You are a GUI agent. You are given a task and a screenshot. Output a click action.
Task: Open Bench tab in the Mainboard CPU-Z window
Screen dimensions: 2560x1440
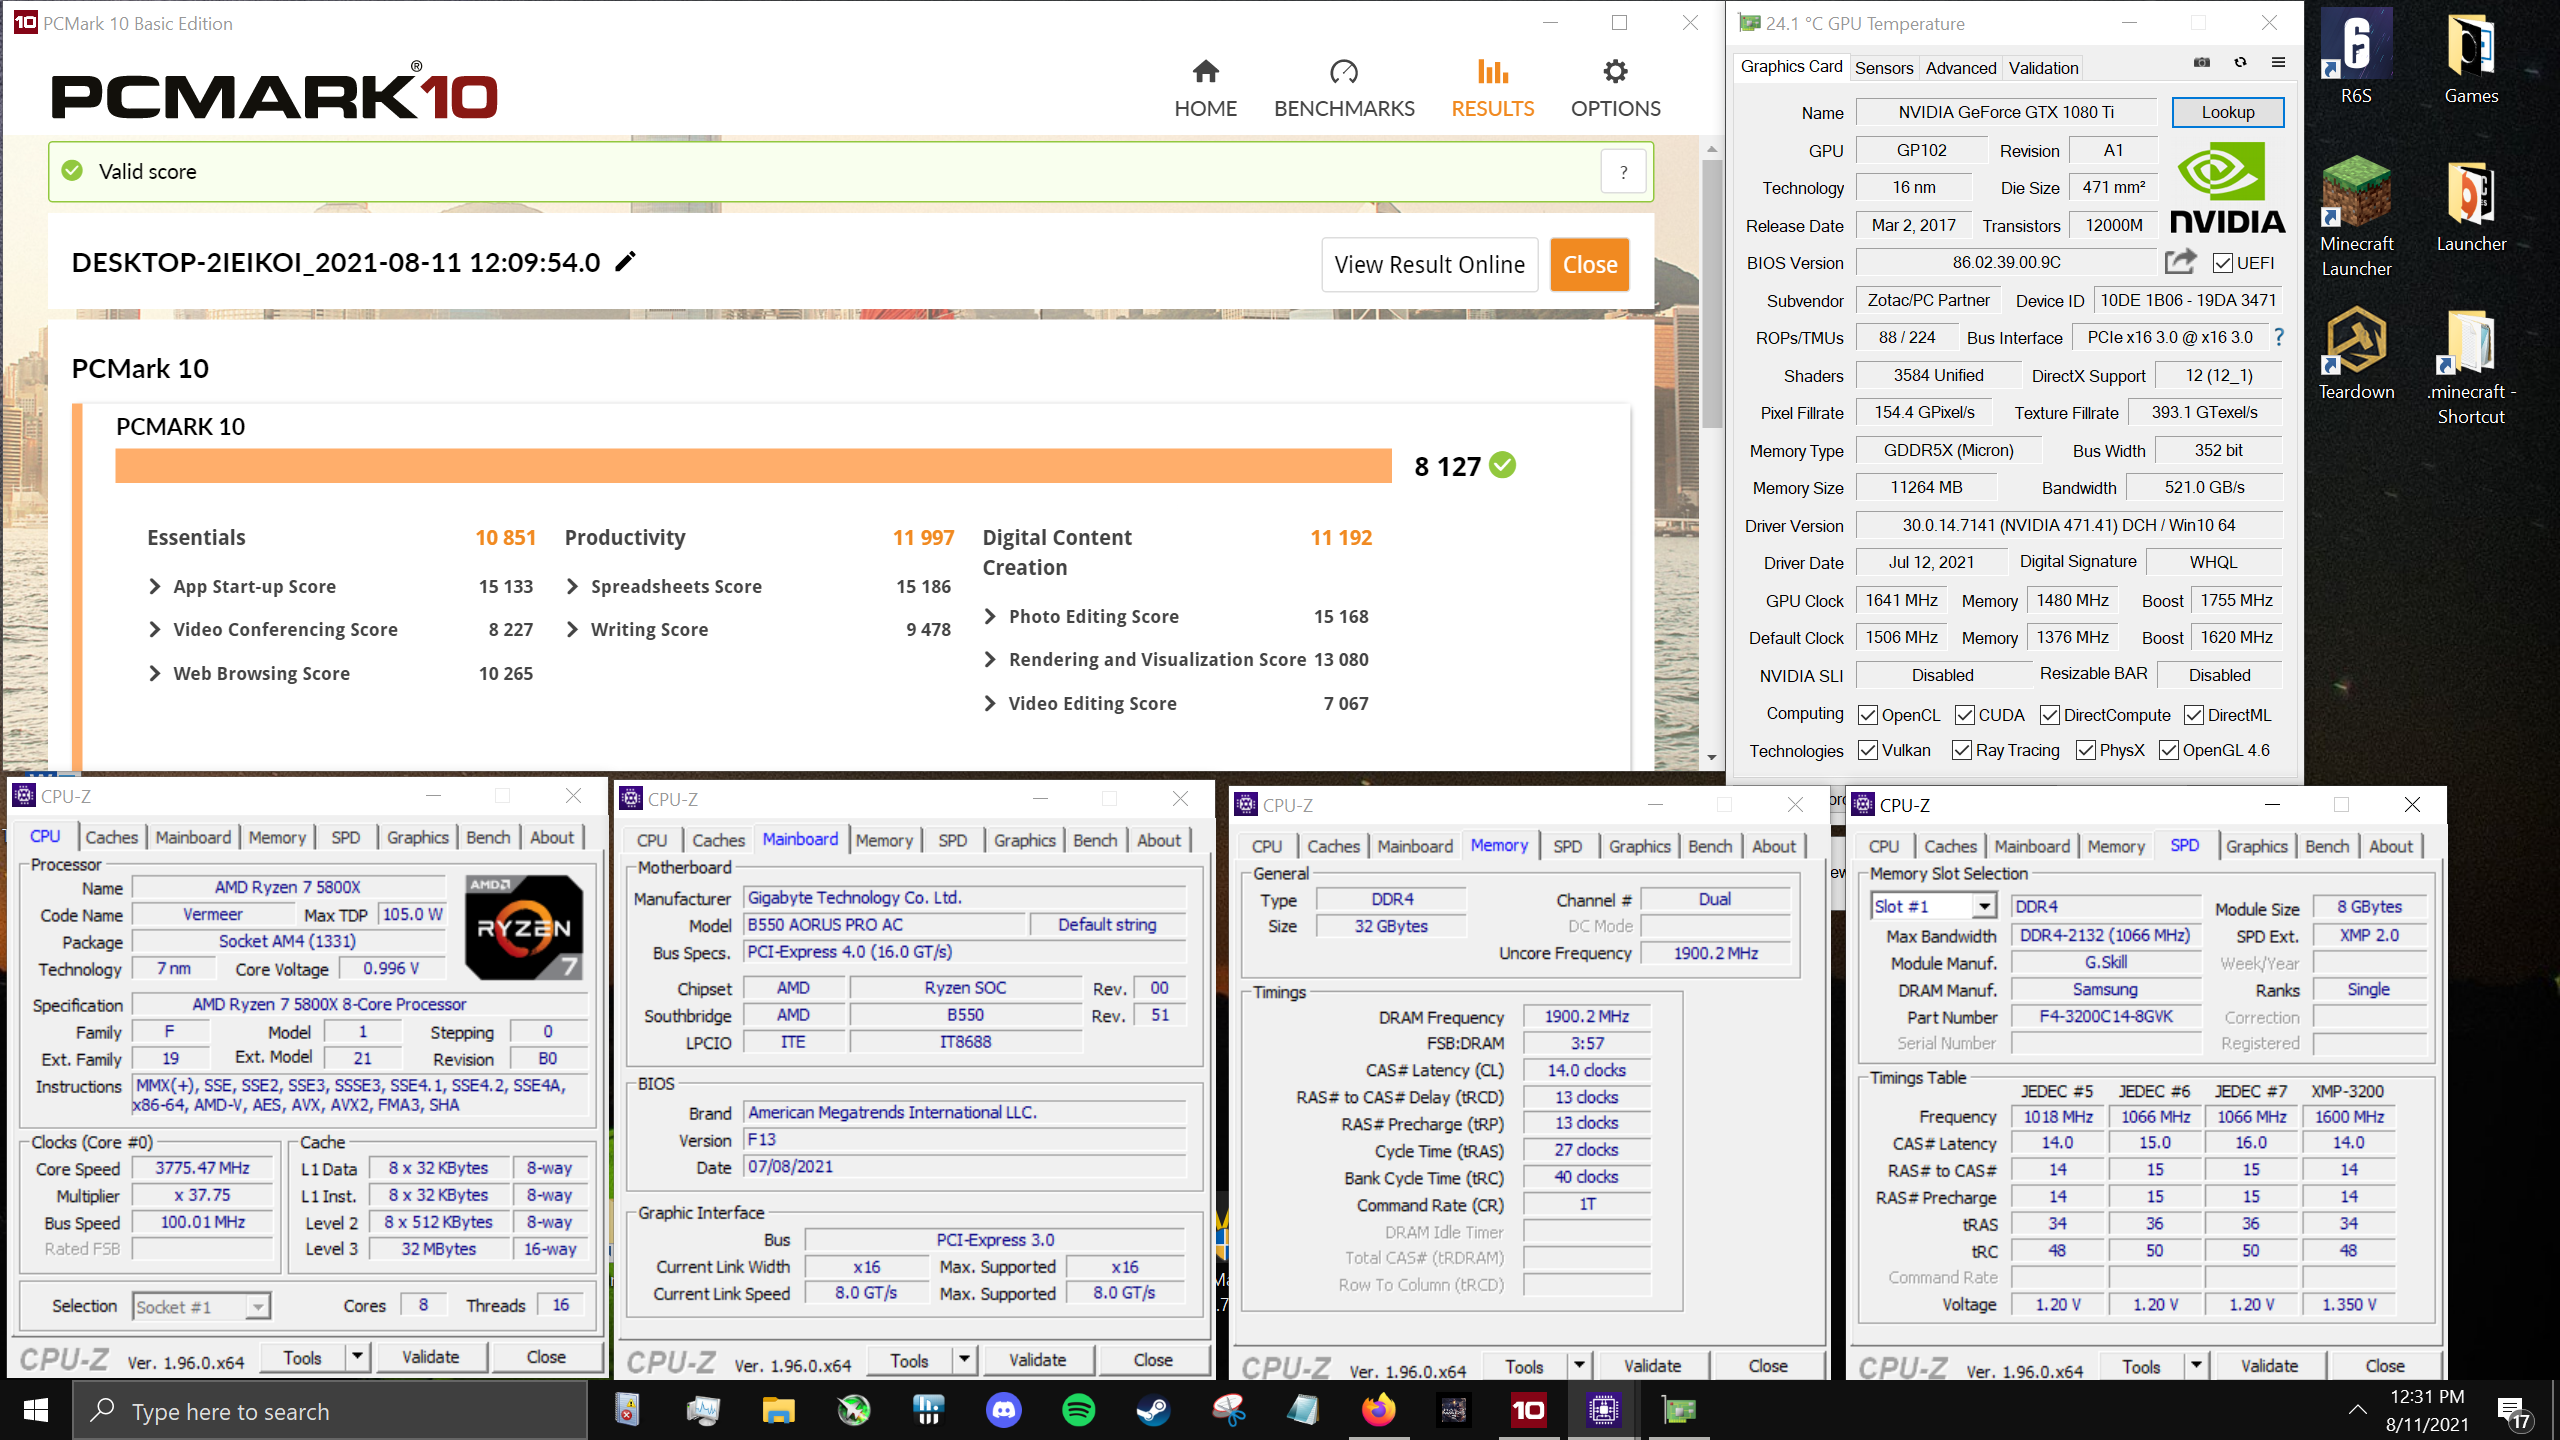[x=1095, y=841]
